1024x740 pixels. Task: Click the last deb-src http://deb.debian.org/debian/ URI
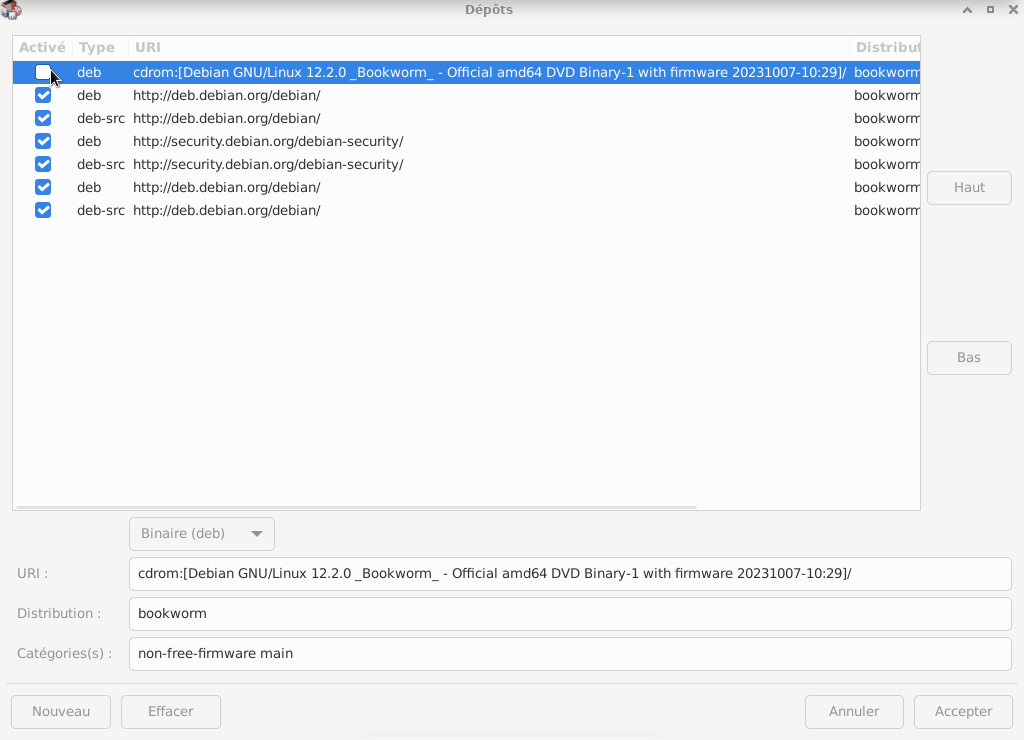pyautogui.click(x=227, y=210)
